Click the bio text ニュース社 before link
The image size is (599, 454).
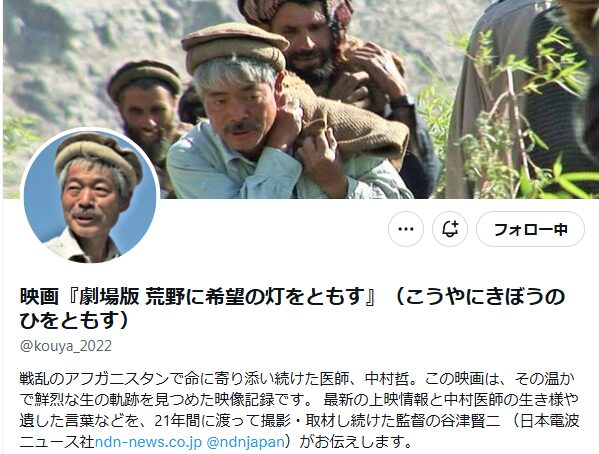[x=57, y=442]
